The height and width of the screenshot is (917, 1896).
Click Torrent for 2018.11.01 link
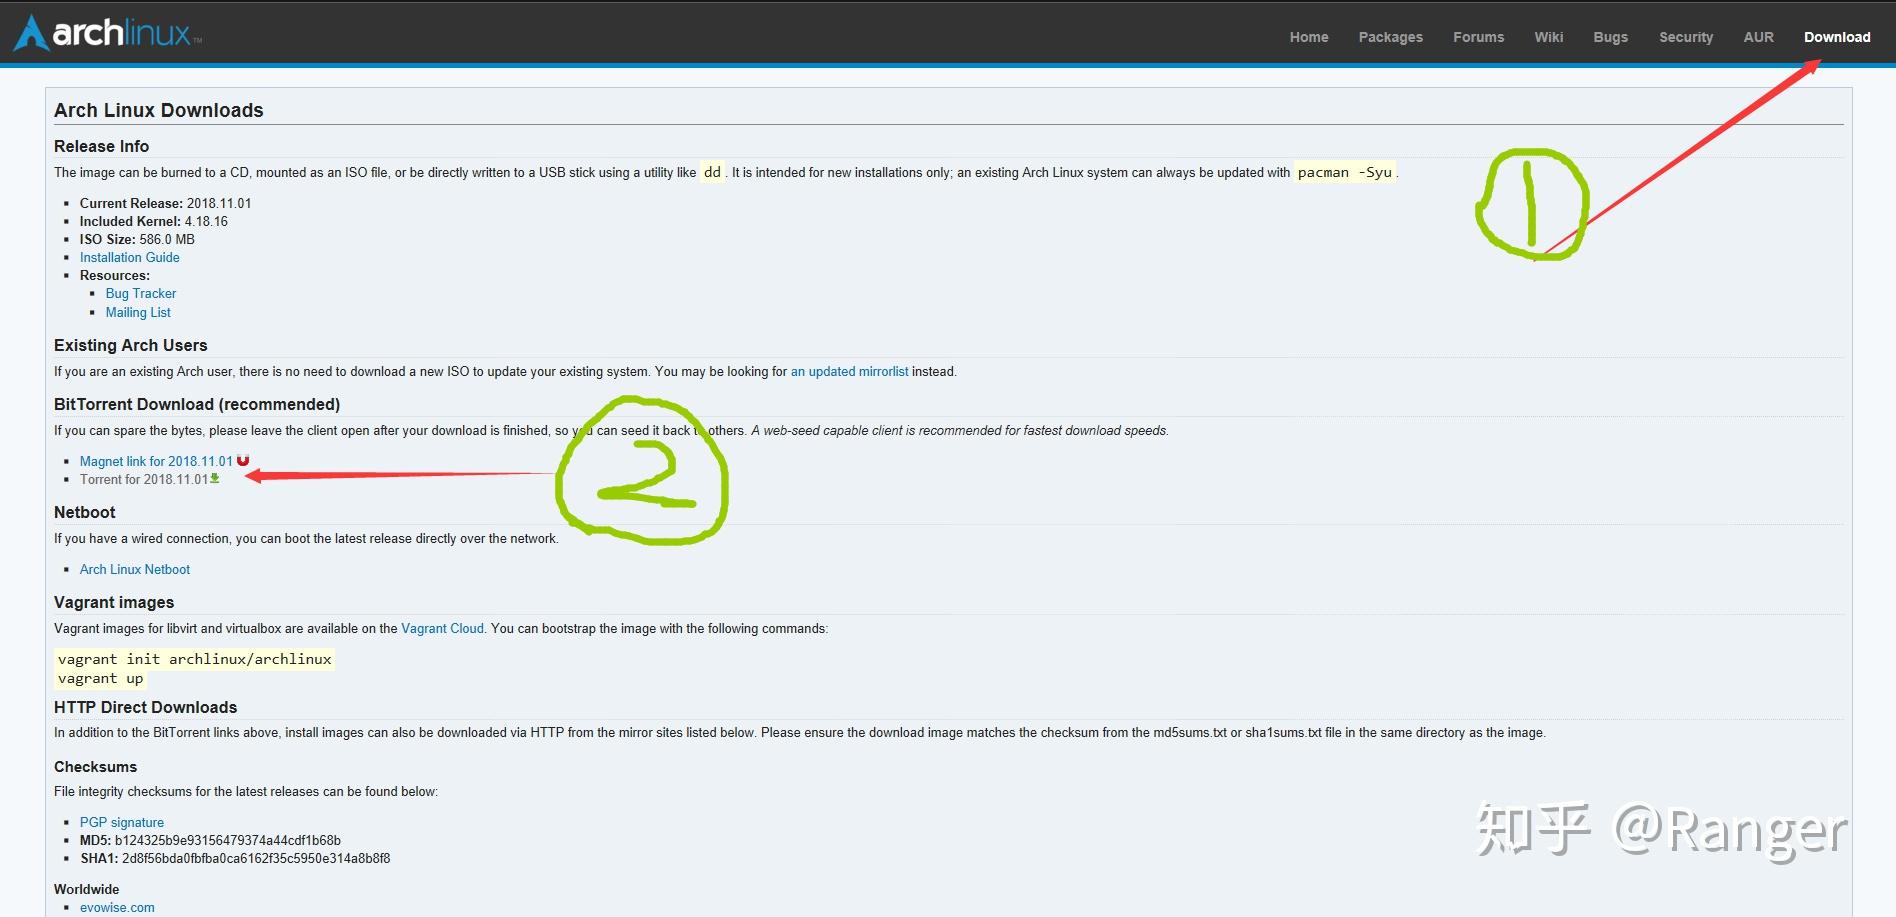(144, 479)
